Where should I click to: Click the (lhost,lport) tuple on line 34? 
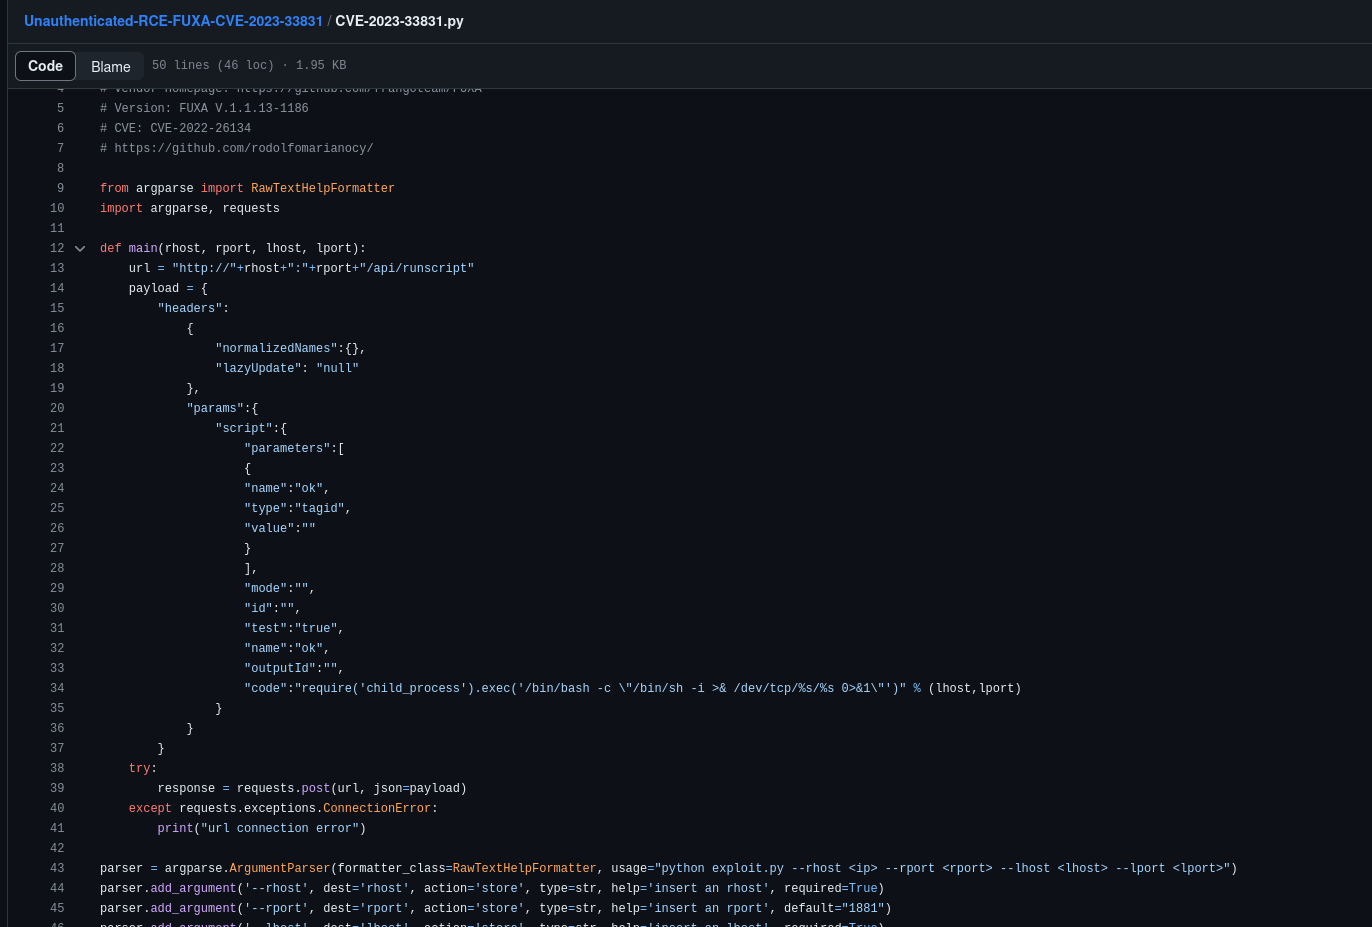(x=975, y=688)
